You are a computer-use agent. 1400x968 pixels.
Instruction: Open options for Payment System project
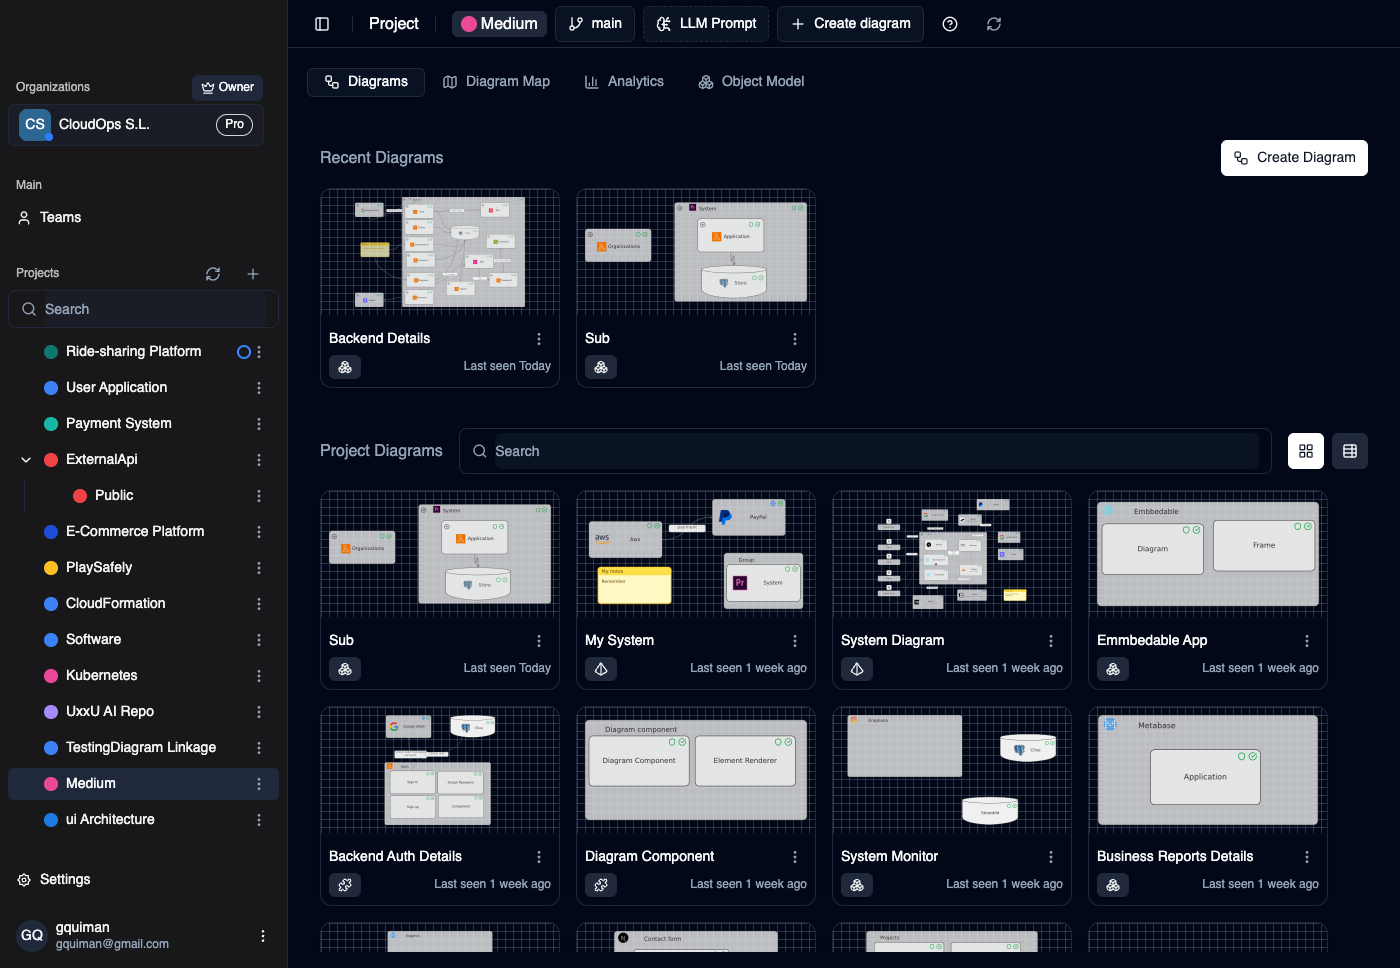coord(259,424)
